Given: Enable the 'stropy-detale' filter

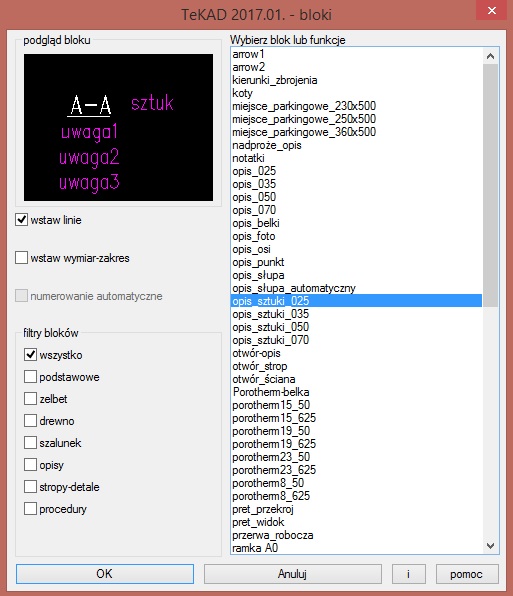Looking at the screenshot, I should (x=30, y=487).
